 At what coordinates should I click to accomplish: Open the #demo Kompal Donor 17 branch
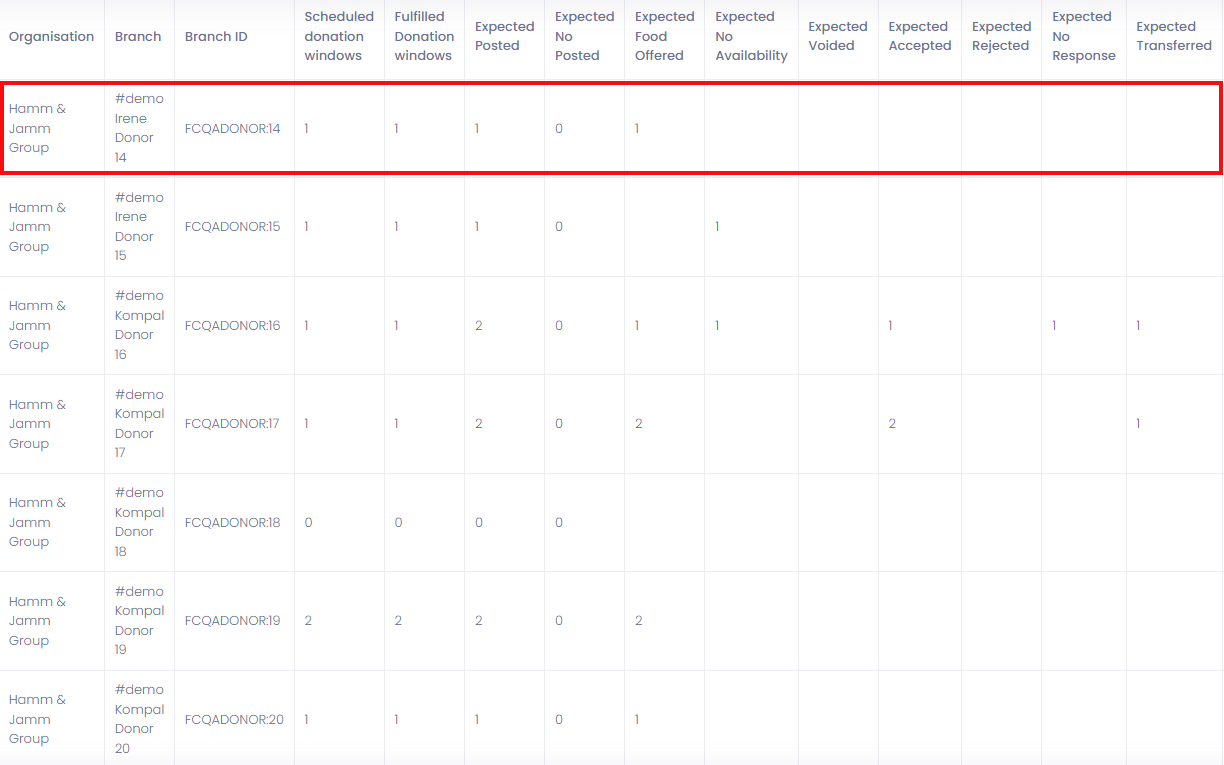(139, 423)
